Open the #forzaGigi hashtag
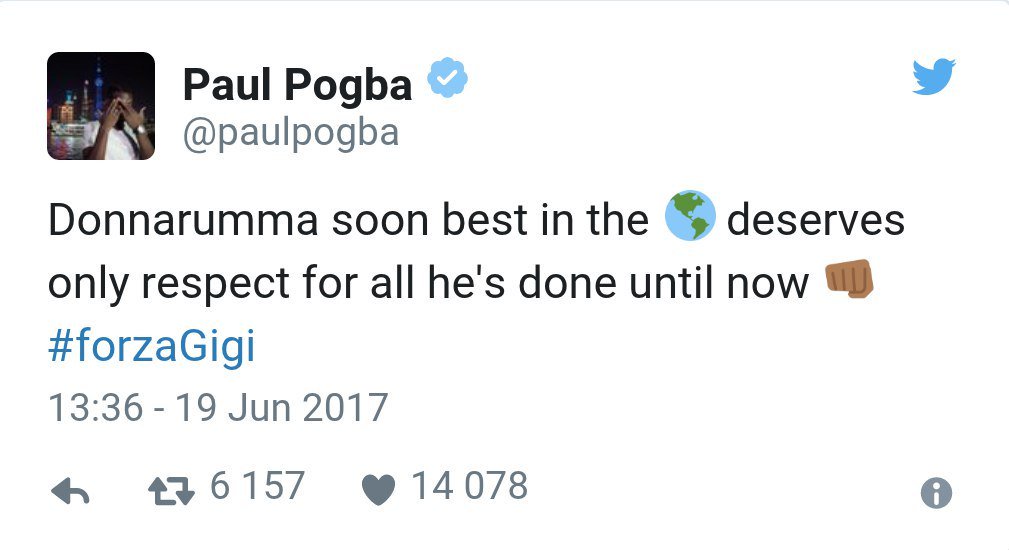This screenshot has height=550, width=1009. (152, 346)
